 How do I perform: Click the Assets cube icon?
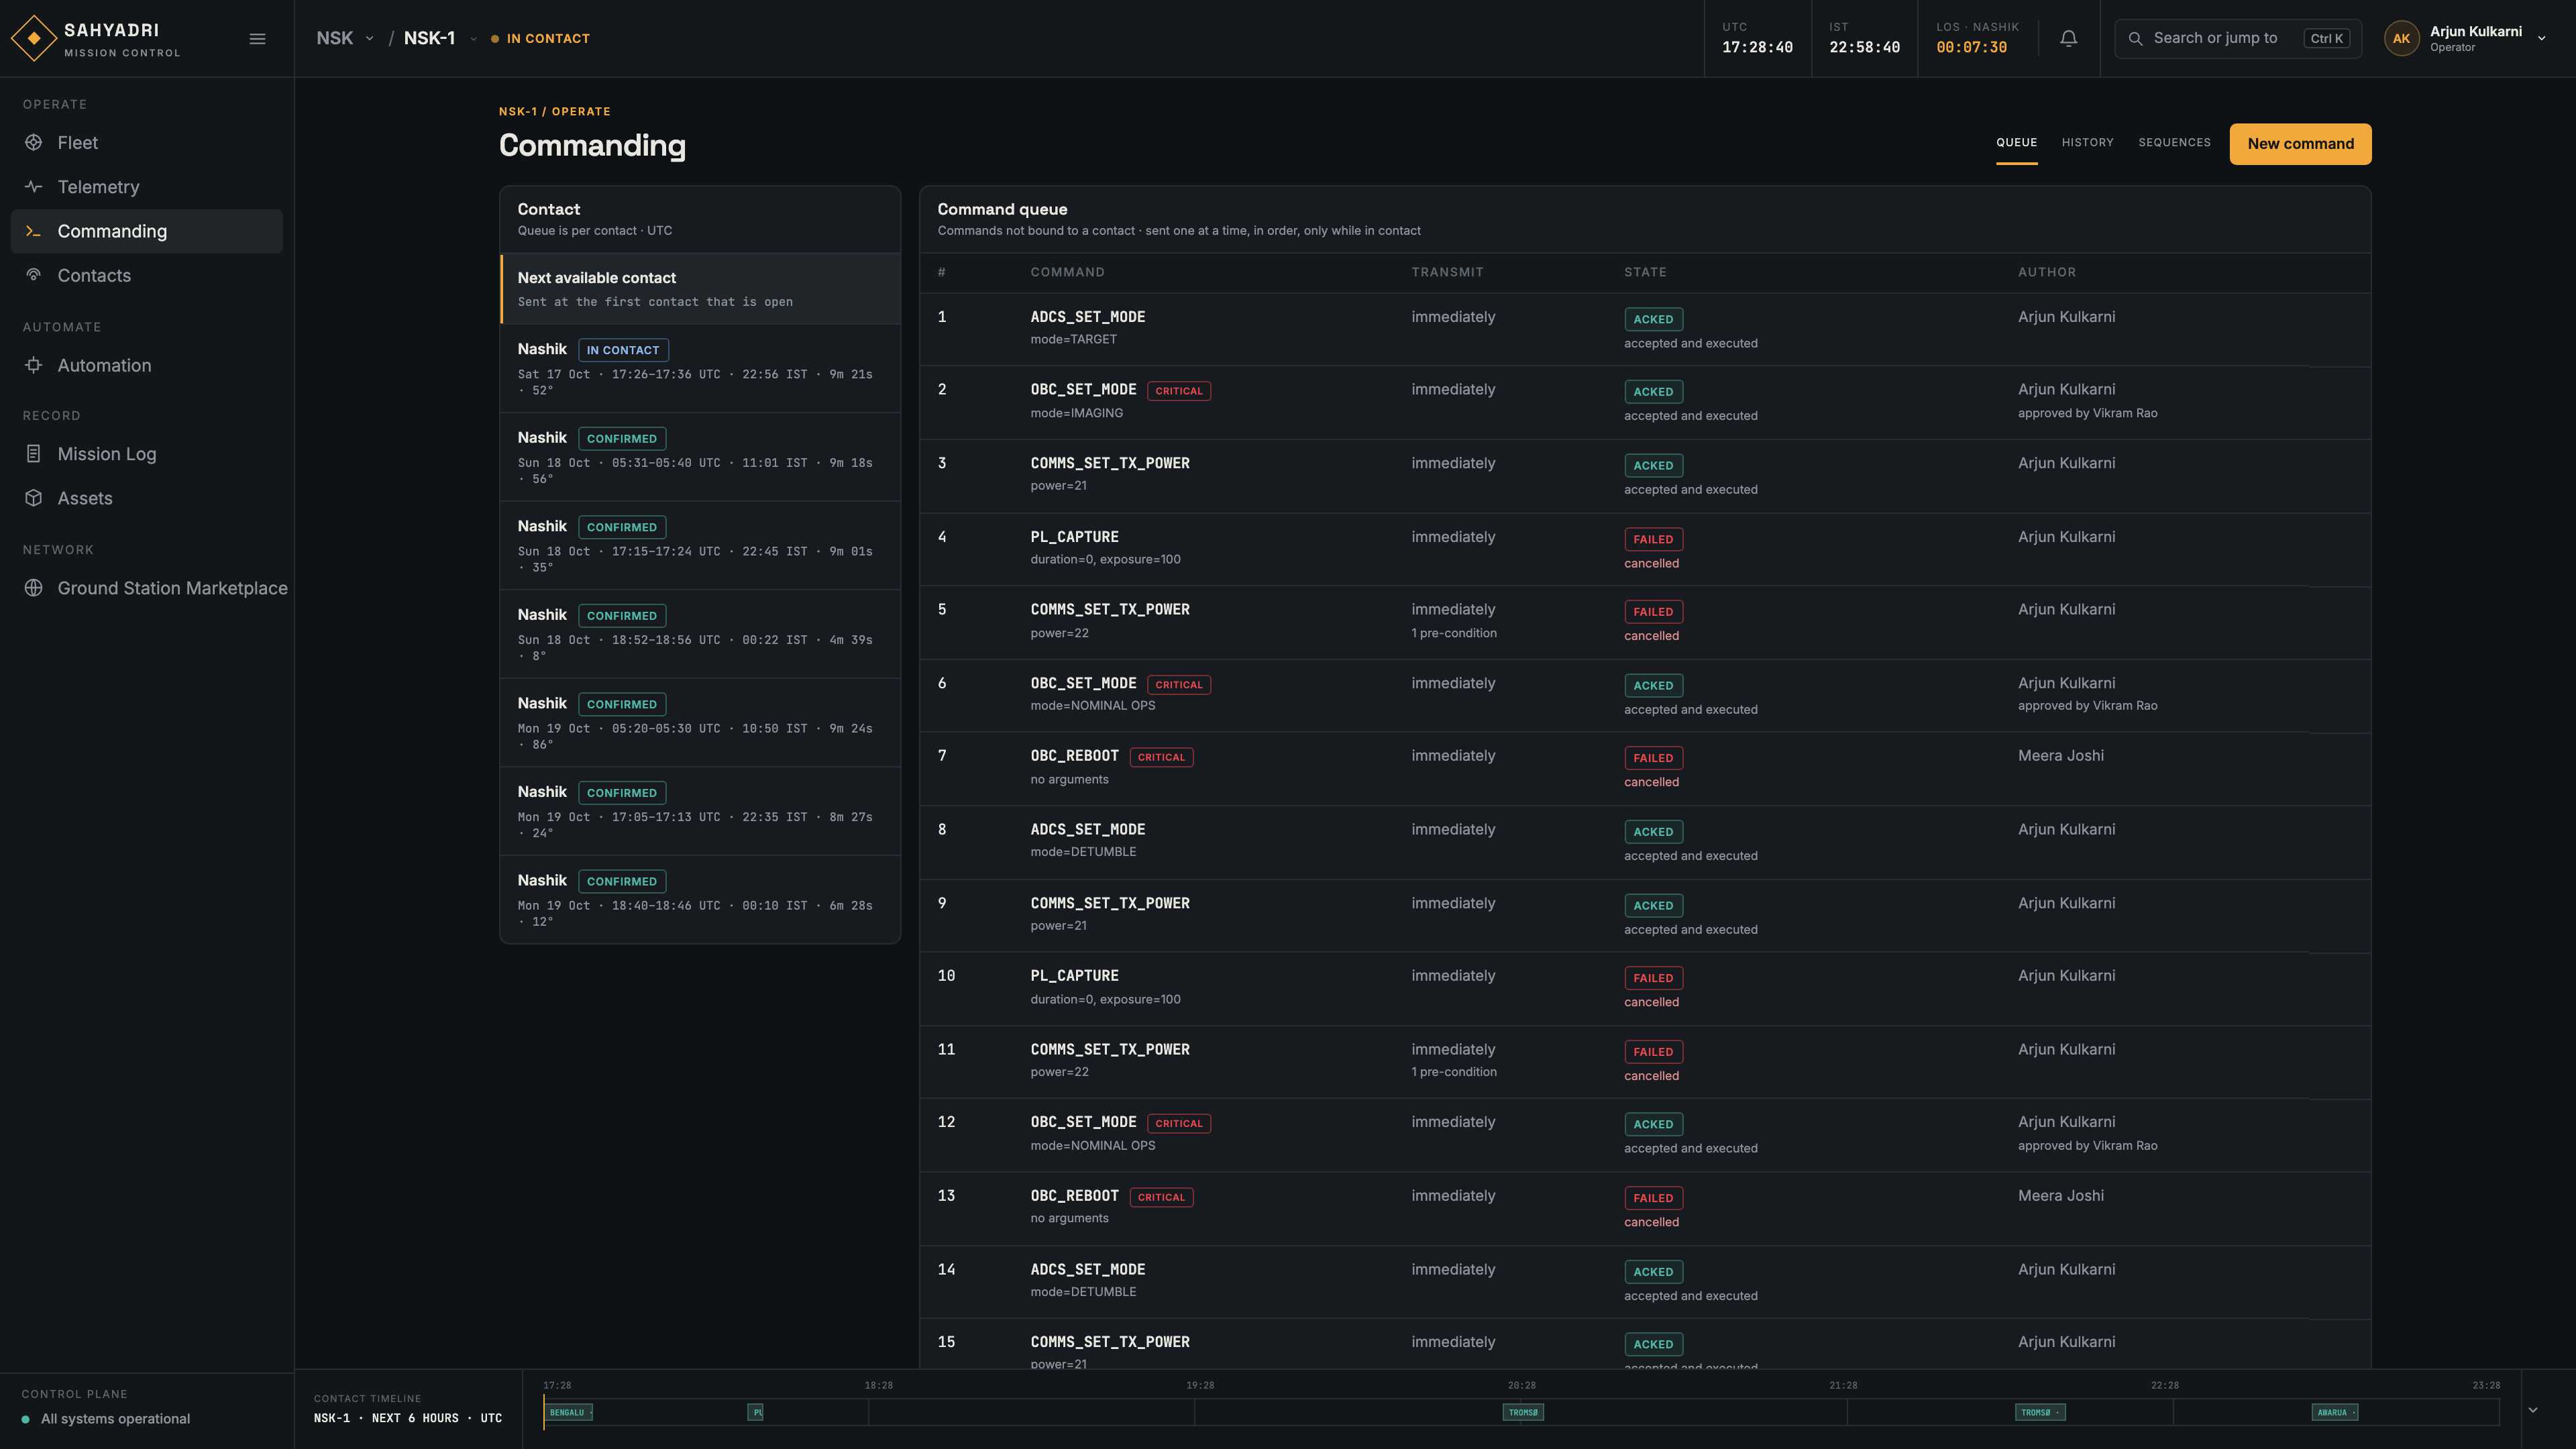[34, 498]
